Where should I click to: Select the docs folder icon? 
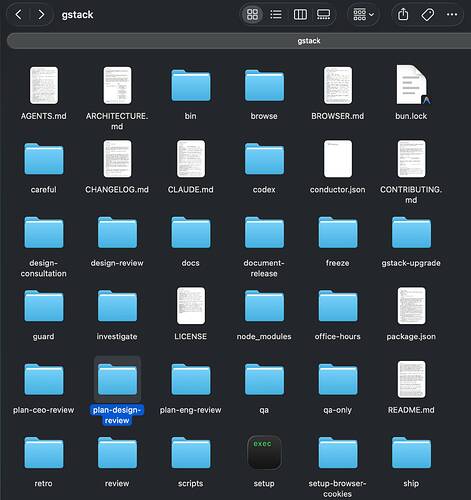click(191, 232)
